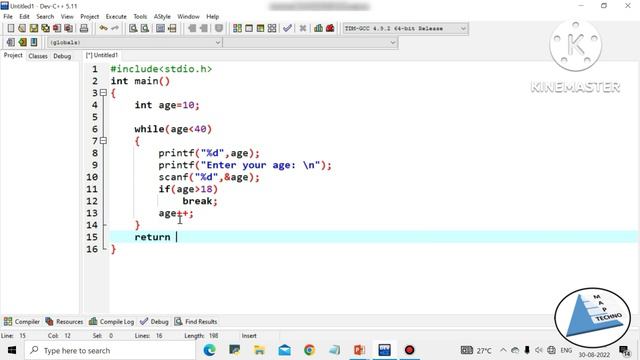Switch to the Debug side tab

(62, 56)
